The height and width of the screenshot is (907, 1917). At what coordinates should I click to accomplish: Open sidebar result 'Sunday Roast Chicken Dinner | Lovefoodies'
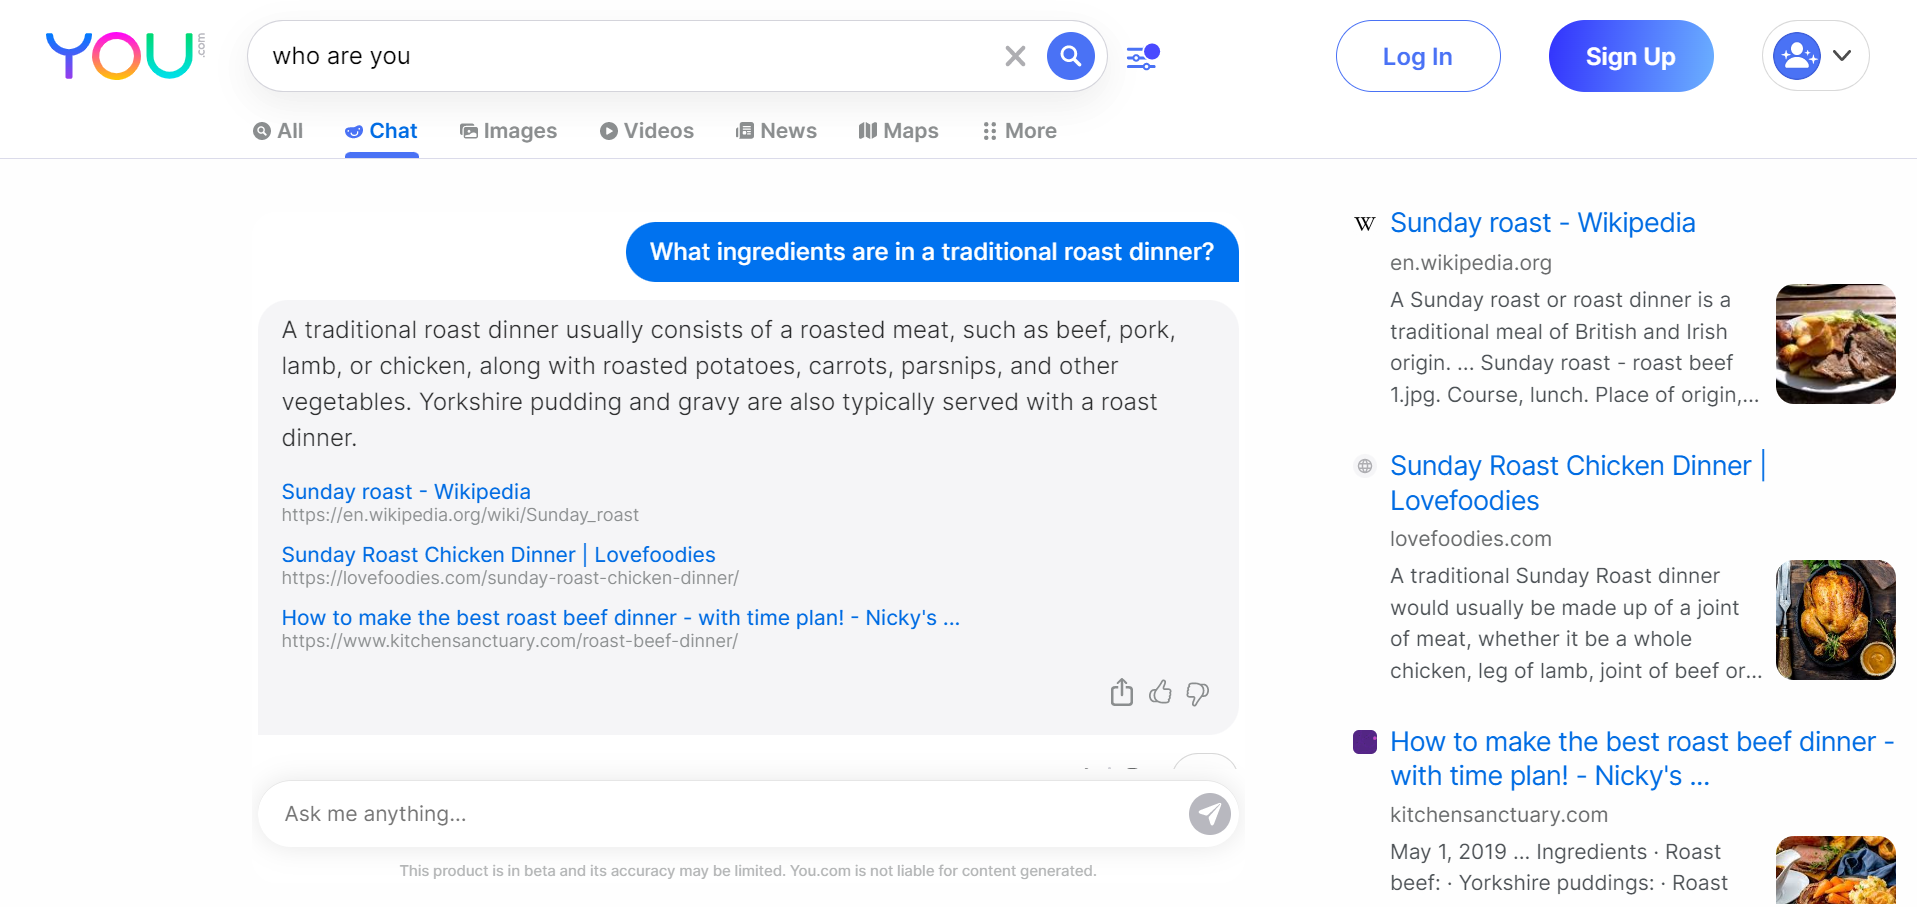click(x=1578, y=483)
